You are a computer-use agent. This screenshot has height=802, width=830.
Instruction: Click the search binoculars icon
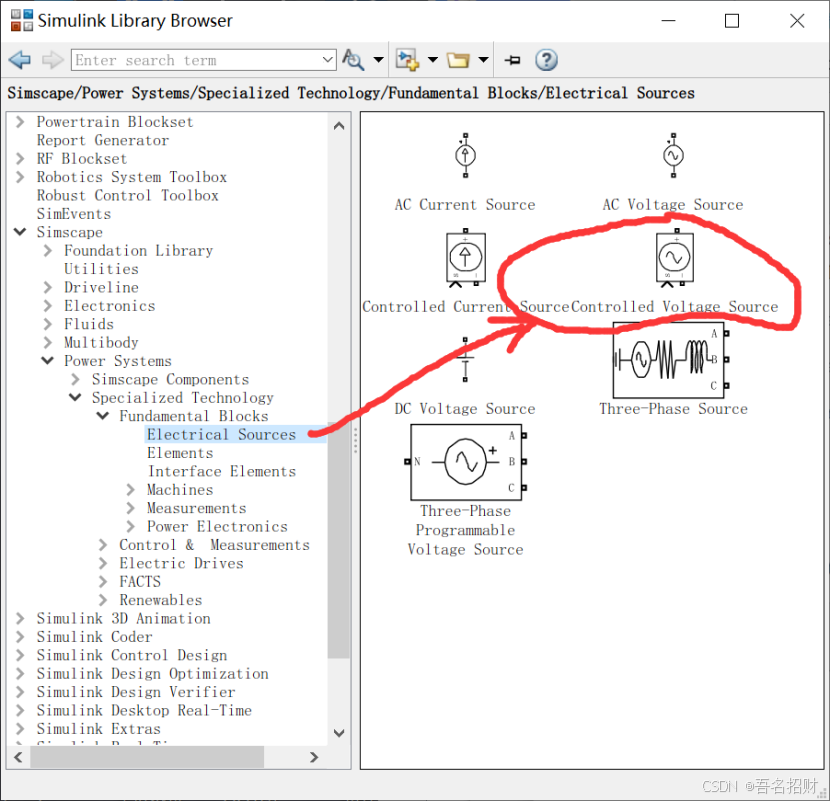click(353, 60)
